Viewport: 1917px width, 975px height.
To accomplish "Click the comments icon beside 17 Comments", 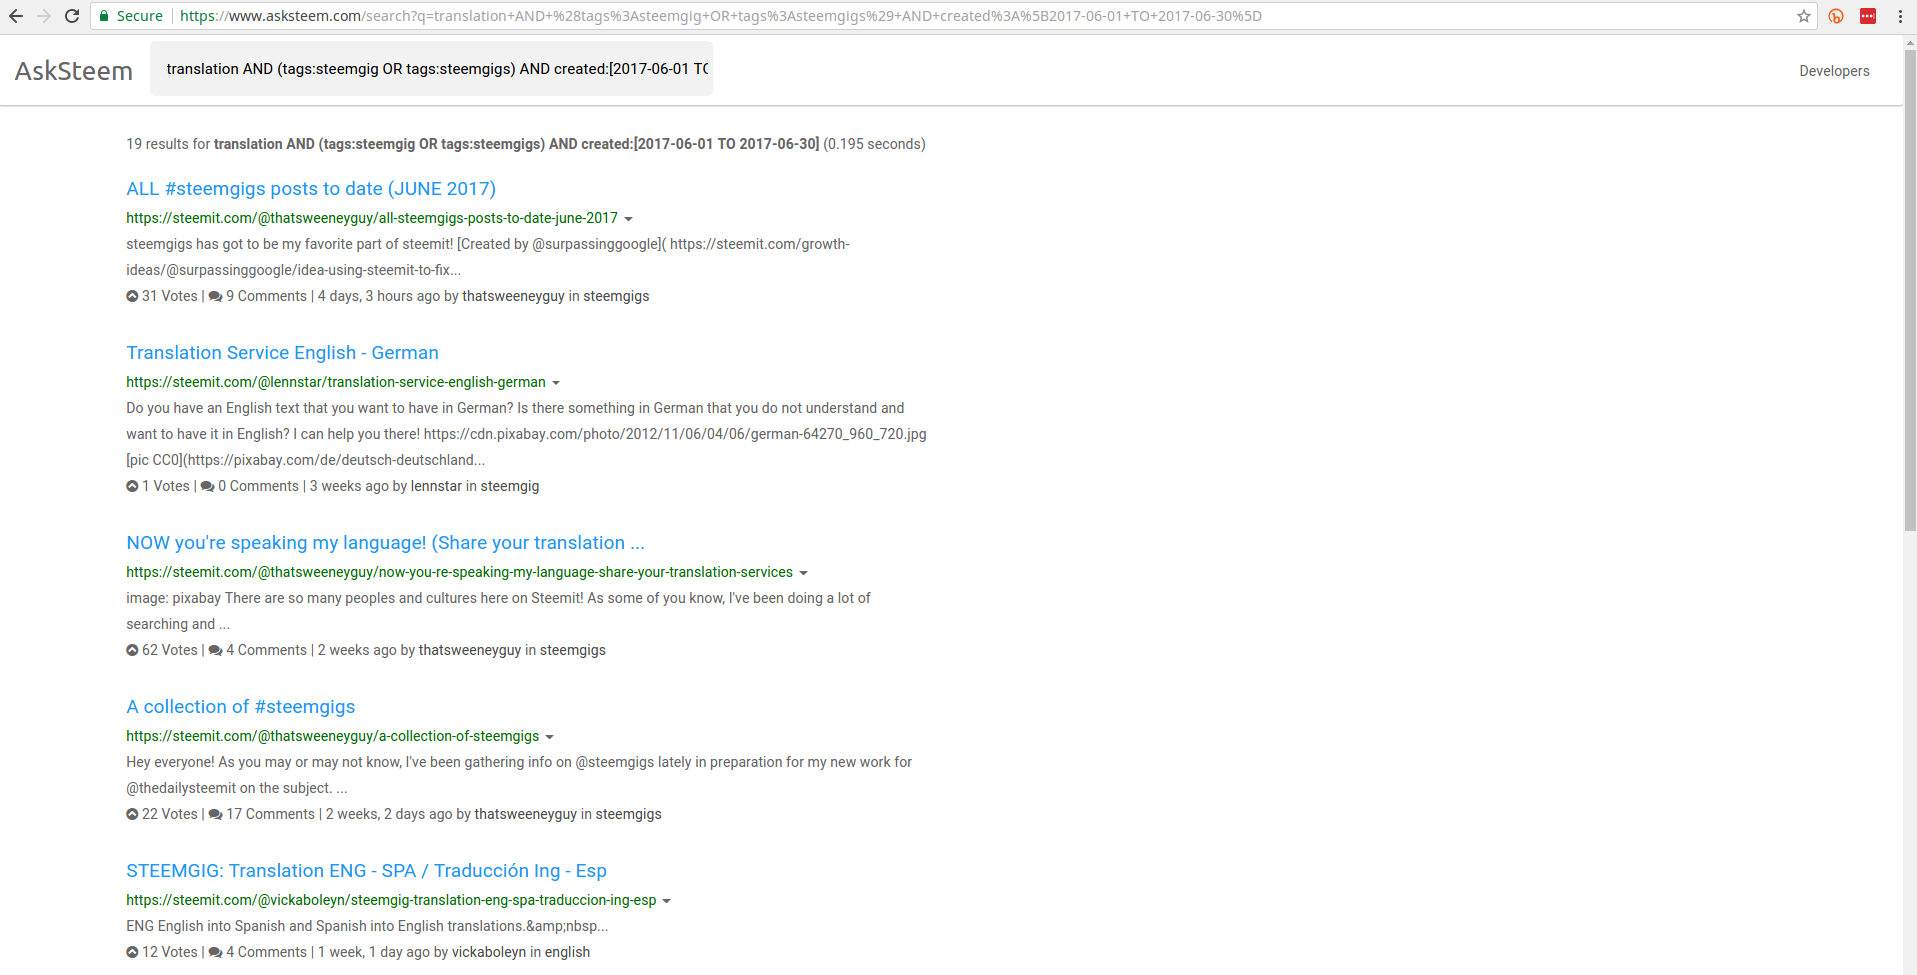I will 215,814.
